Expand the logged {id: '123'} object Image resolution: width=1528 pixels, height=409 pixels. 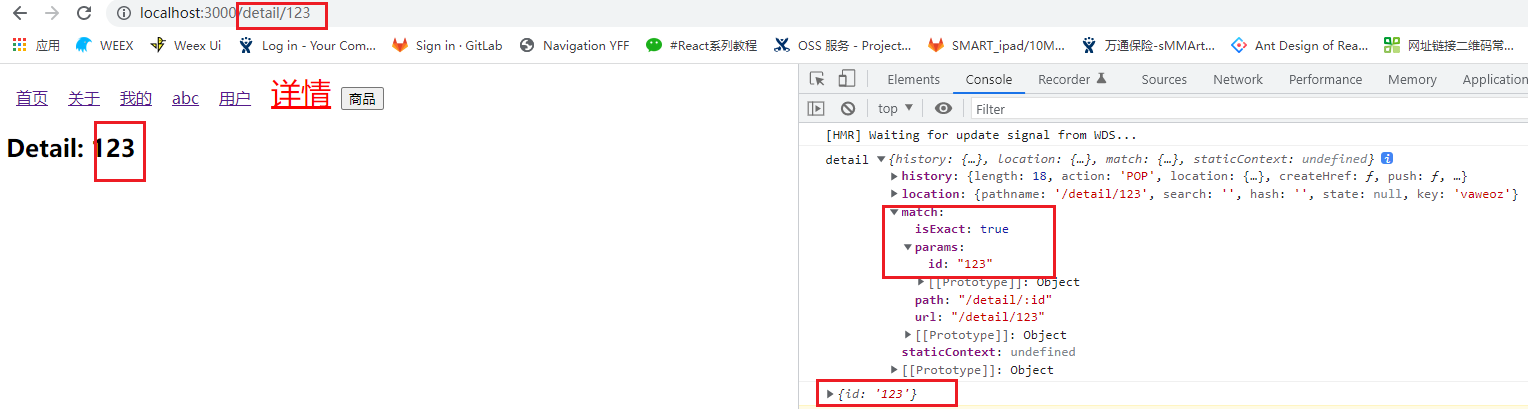[830, 395]
